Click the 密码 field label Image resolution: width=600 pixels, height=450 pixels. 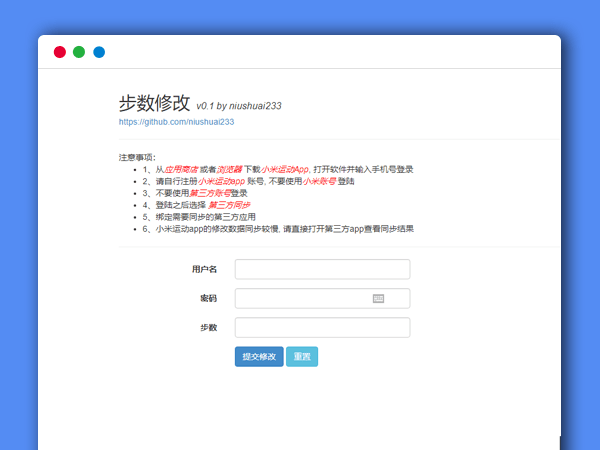[x=208, y=298]
